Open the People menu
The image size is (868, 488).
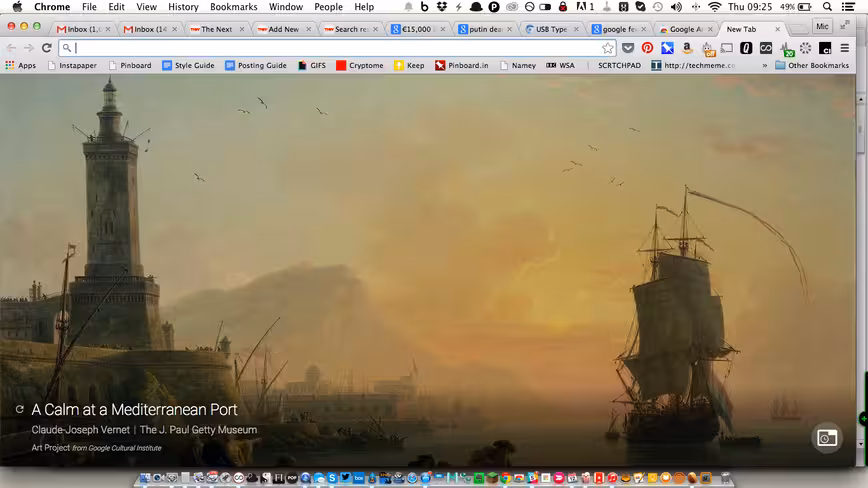(328, 7)
